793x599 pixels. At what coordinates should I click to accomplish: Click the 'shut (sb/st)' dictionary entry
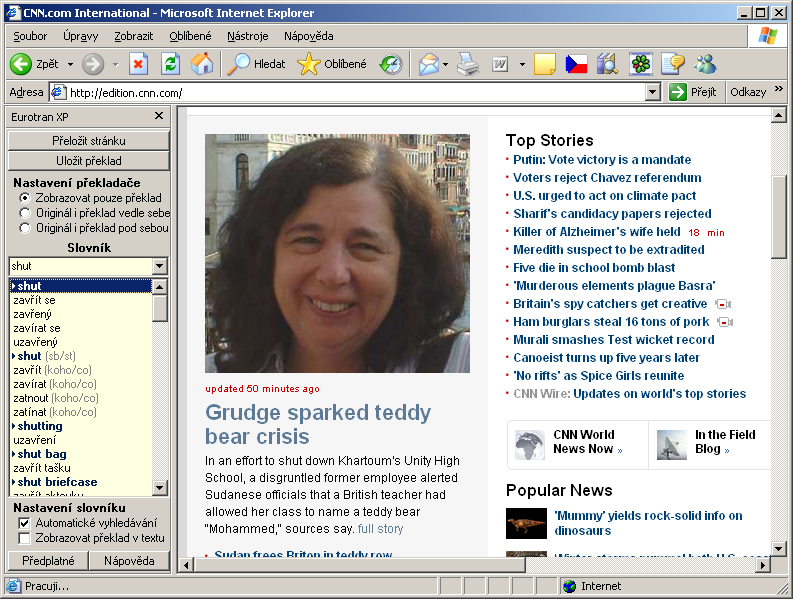tap(45, 356)
